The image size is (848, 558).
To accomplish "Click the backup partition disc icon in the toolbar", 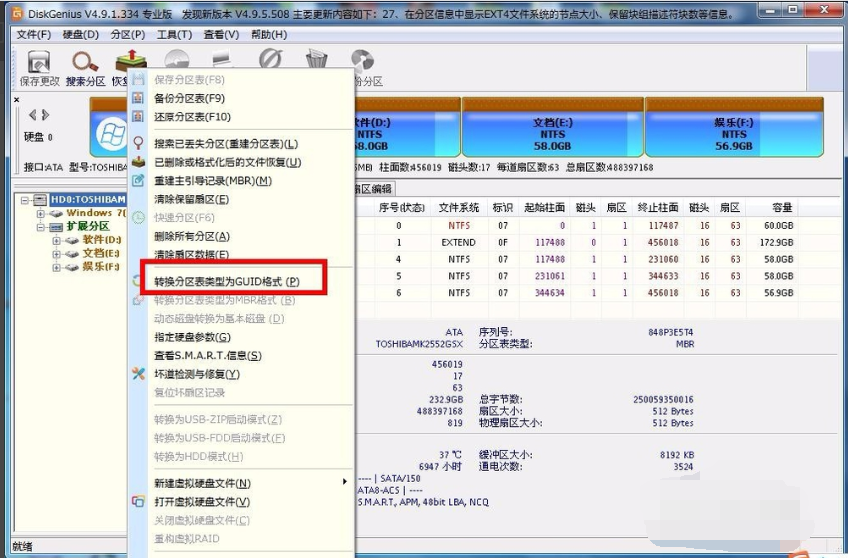I will [362, 62].
